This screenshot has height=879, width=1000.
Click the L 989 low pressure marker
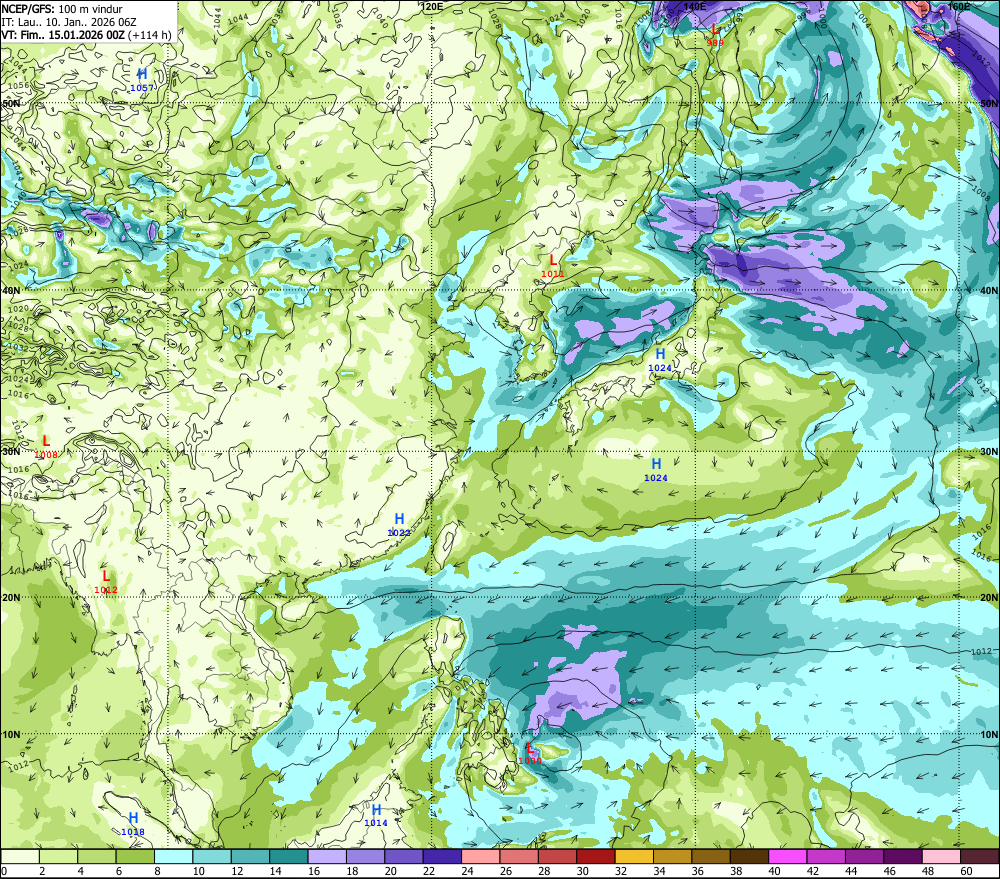click(715, 35)
